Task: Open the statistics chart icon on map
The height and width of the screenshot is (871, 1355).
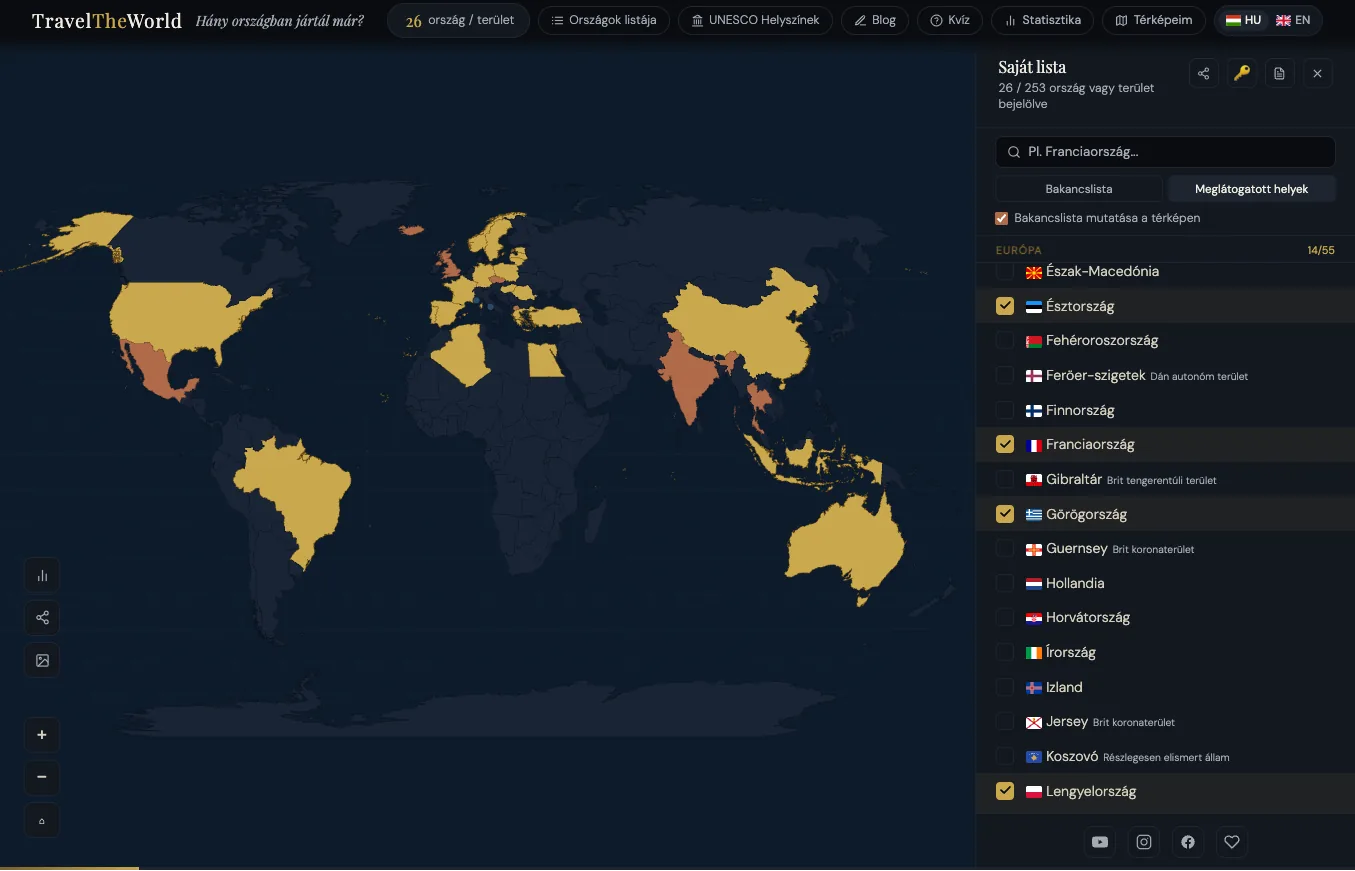Action: (42, 575)
